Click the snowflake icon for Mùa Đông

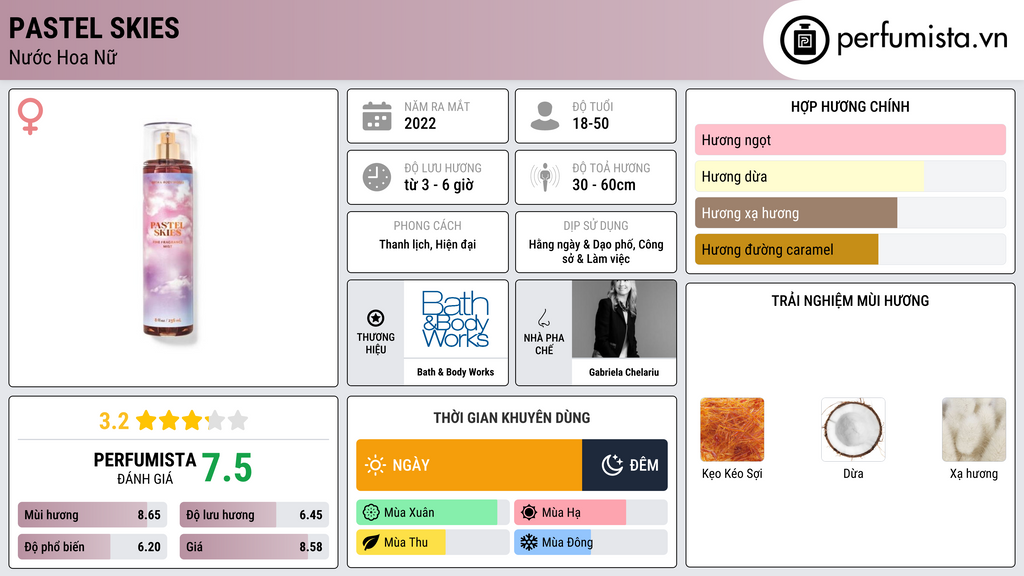click(529, 542)
